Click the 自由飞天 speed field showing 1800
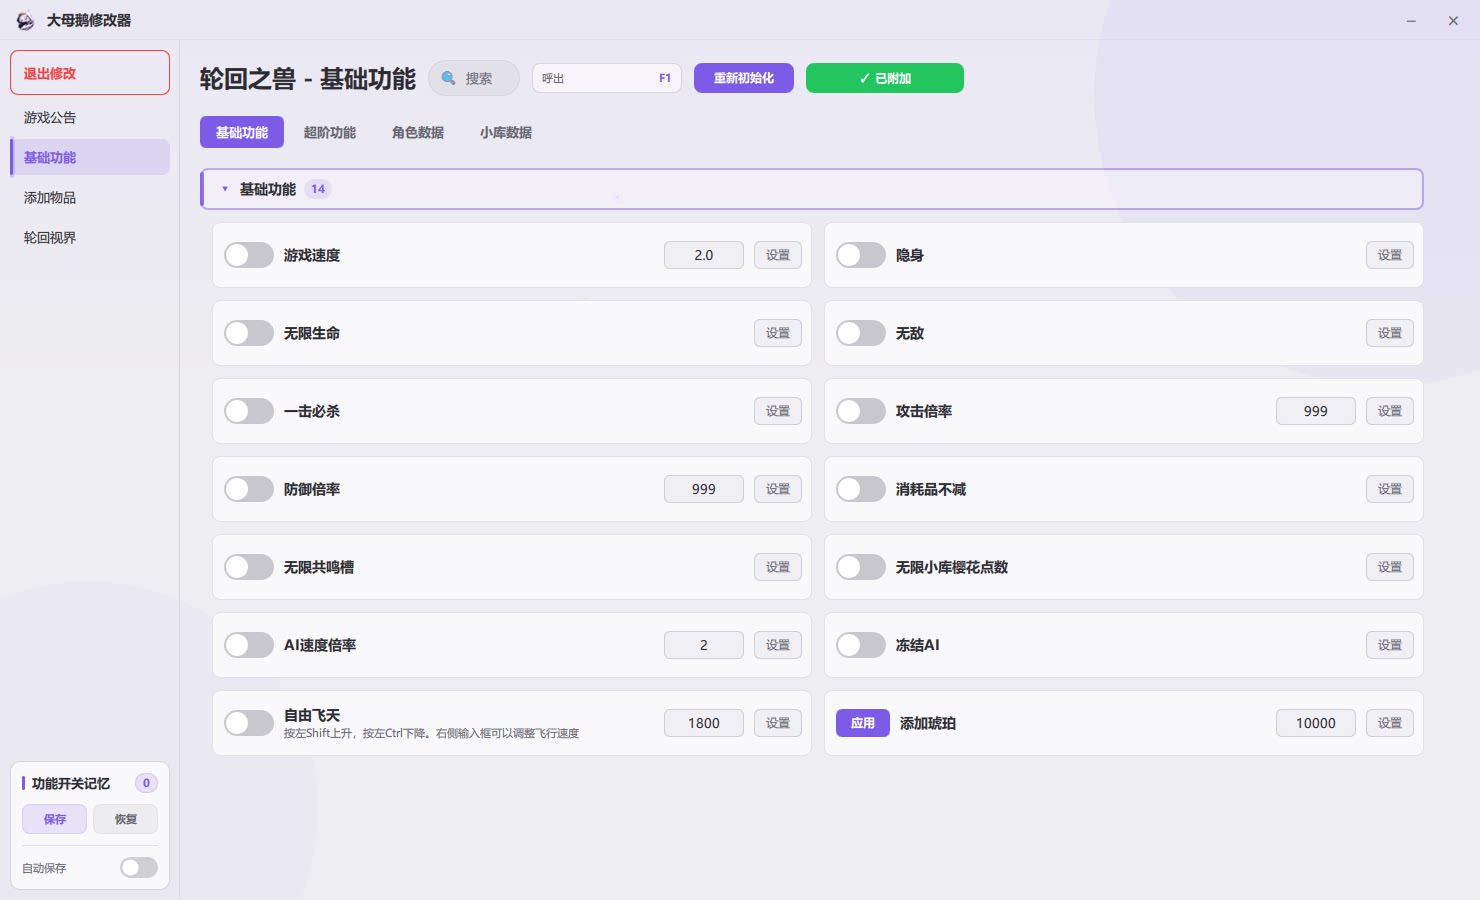1480x900 pixels. pos(704,723)
